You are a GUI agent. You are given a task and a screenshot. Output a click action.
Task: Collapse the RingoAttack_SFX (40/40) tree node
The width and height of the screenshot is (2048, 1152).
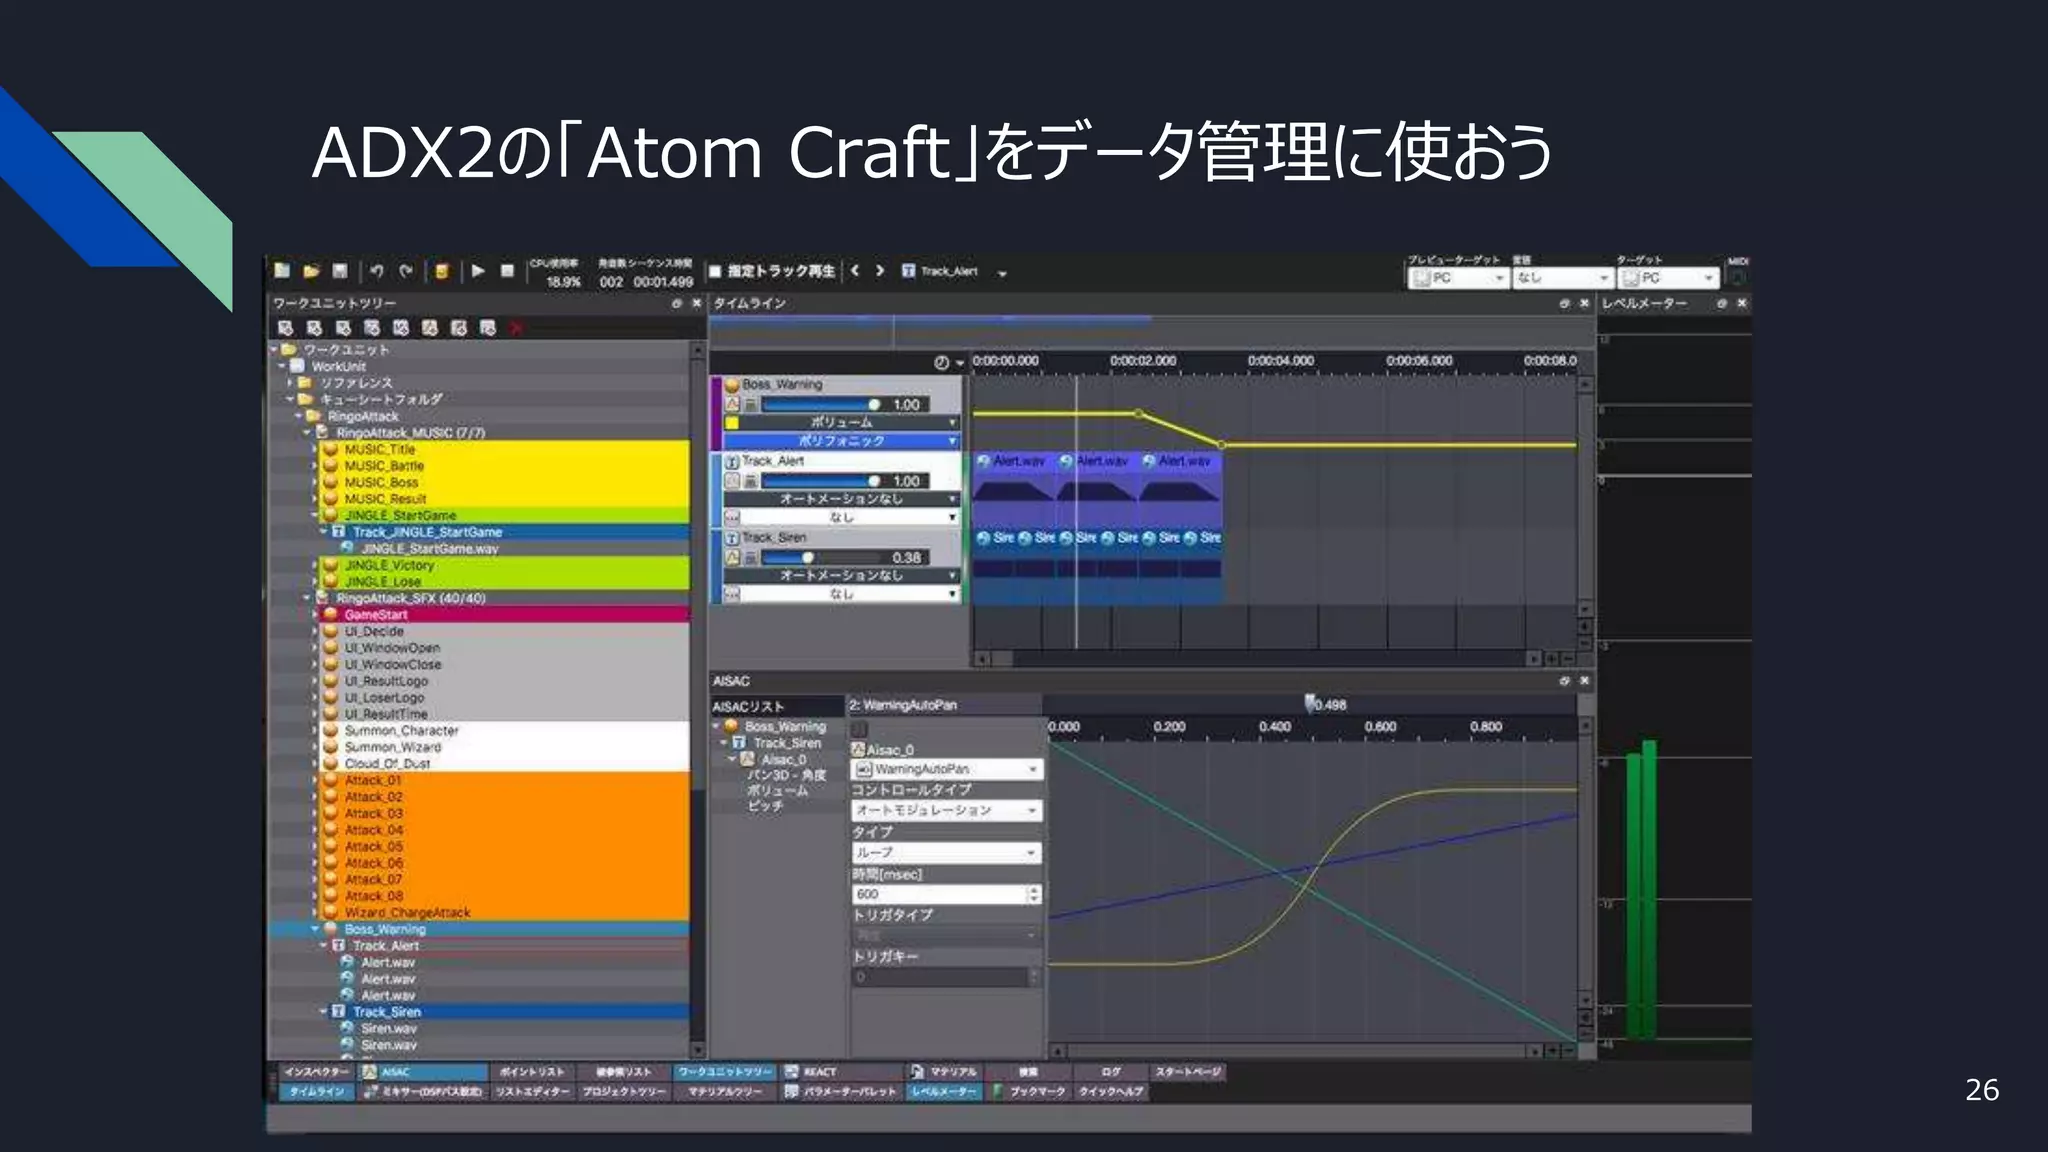pos(307,598)
